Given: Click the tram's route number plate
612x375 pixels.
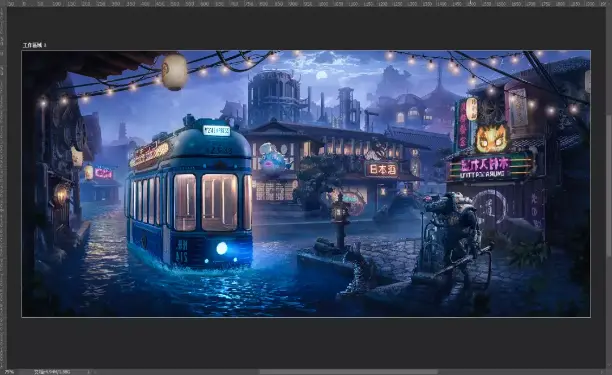Looking at the screenshot, I should click(216, 130).
